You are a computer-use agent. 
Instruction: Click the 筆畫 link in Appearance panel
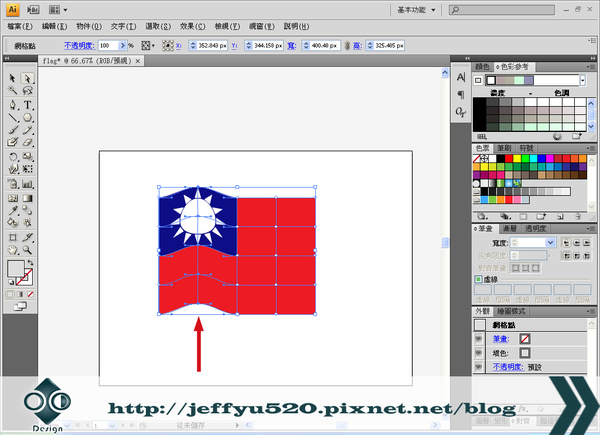point(501,339)
